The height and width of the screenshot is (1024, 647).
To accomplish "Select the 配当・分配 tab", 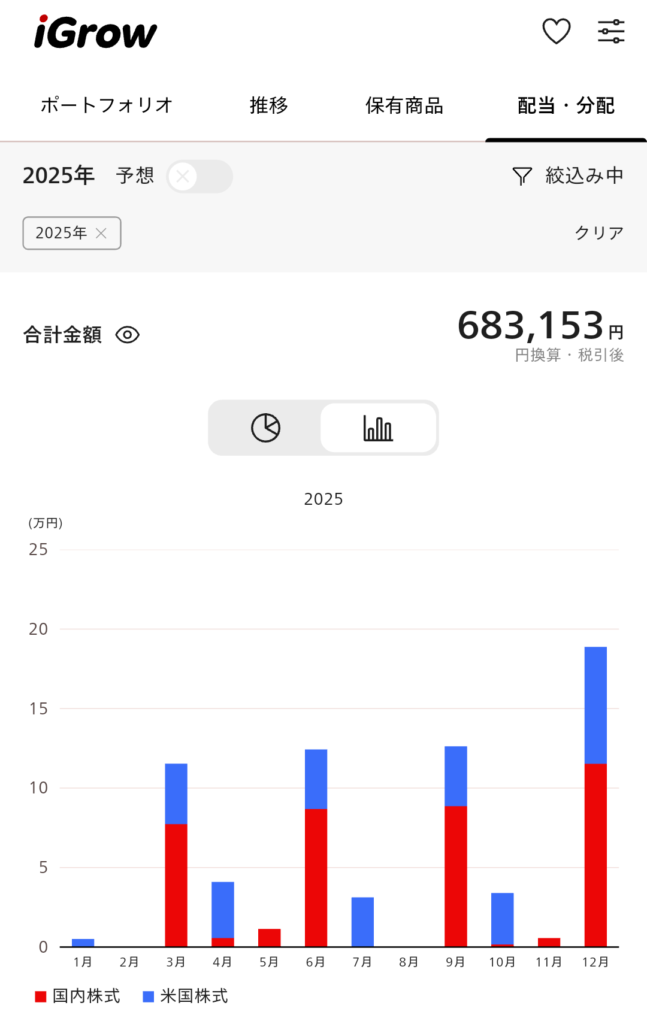I will [x=566, y=106].
